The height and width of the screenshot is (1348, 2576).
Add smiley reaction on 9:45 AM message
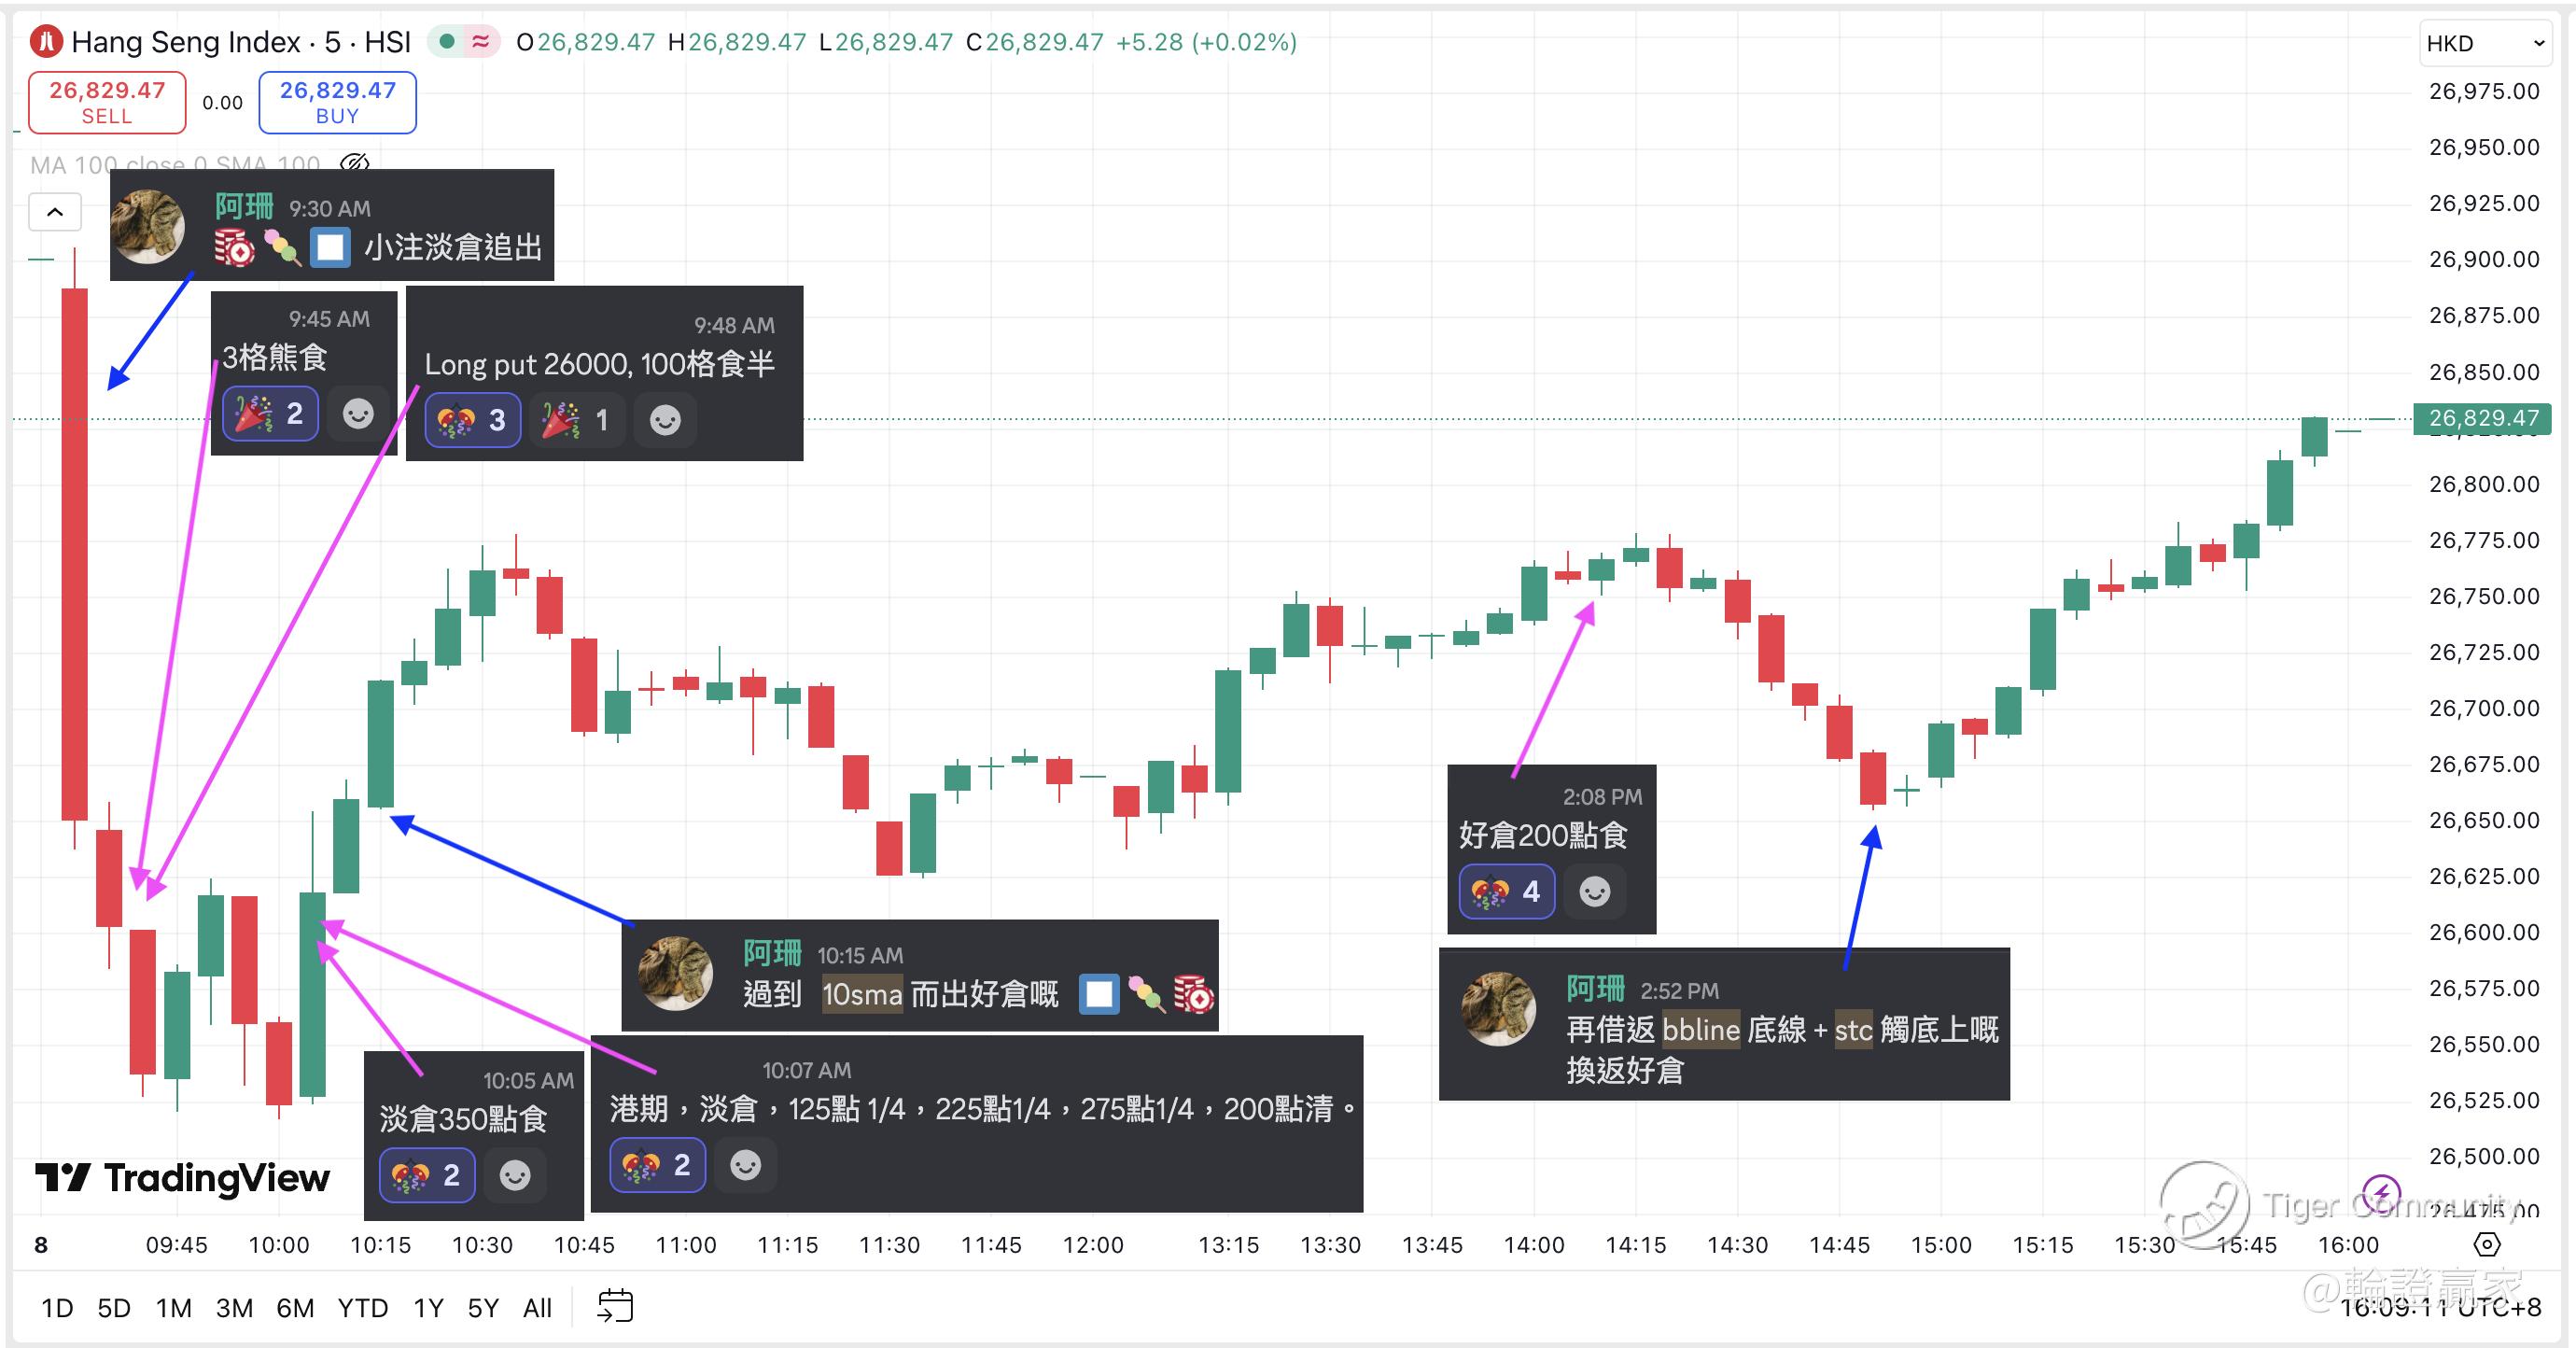point(357,413)
